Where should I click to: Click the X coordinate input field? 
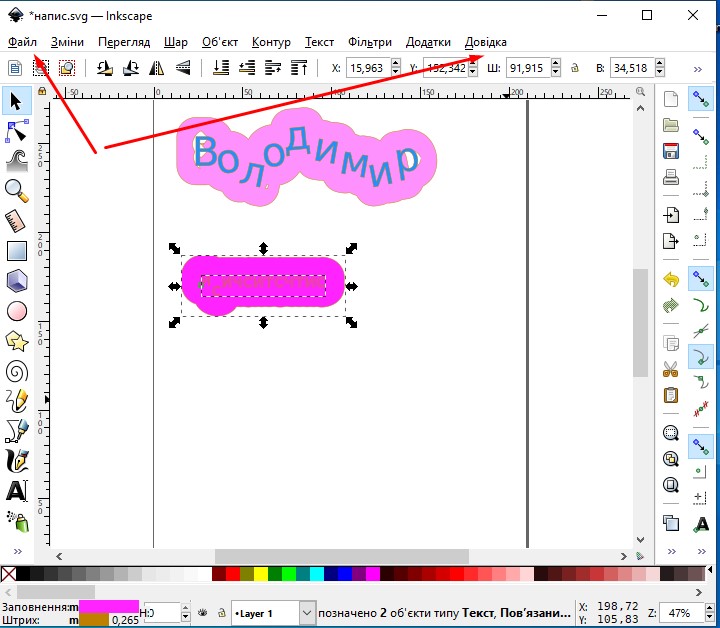tap(368, 68)
